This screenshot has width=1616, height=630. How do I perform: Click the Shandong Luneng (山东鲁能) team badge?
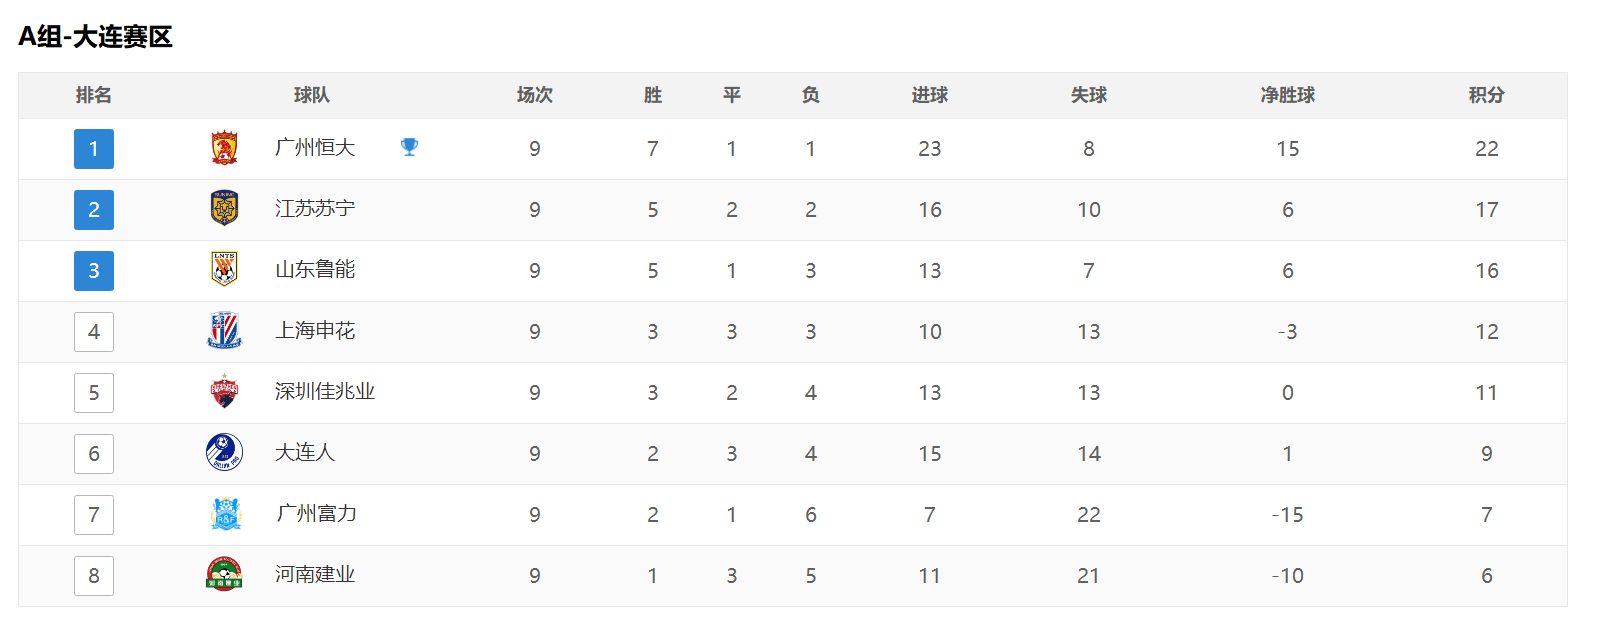coord(224,270)
